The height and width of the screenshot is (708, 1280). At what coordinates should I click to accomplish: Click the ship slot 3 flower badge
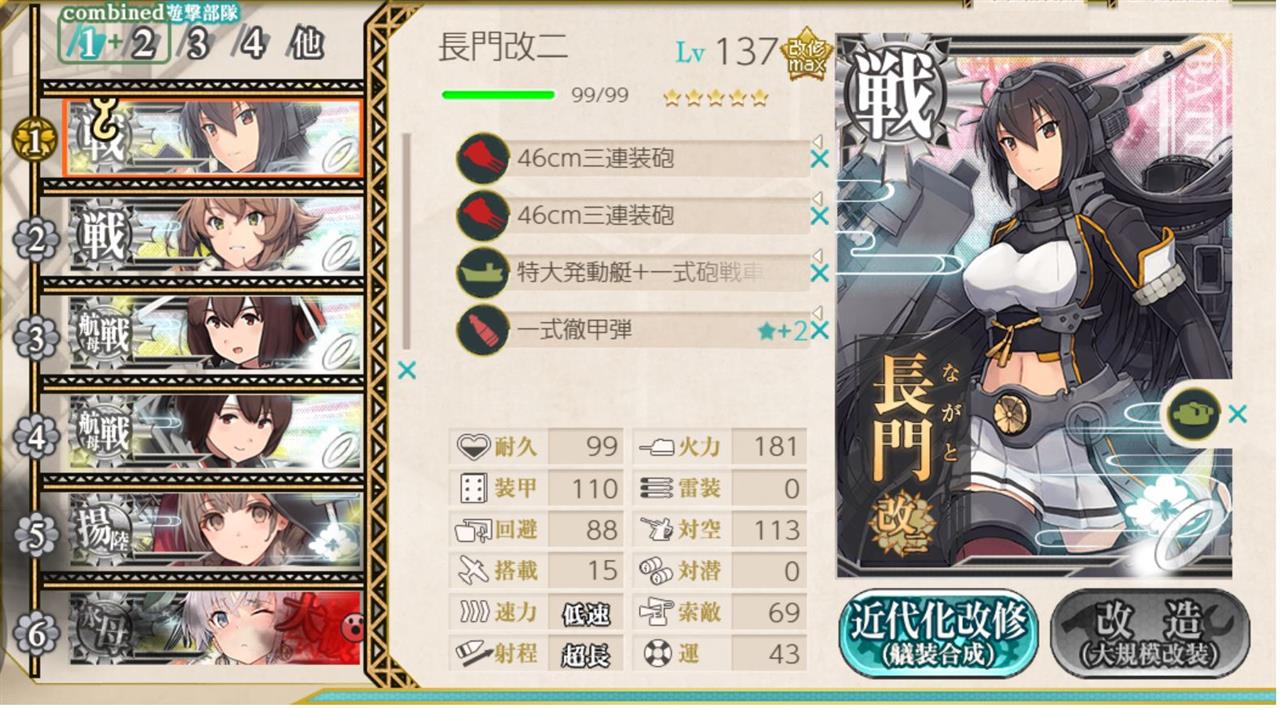coord(35,338)
